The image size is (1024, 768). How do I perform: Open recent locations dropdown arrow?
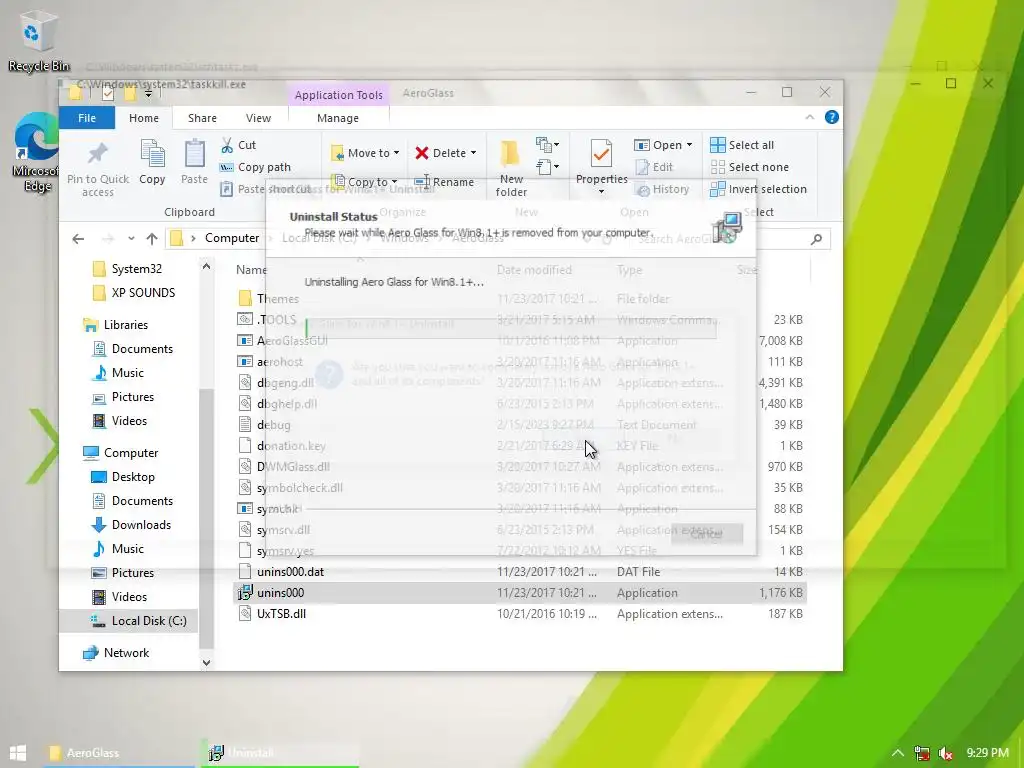[131, 238]
